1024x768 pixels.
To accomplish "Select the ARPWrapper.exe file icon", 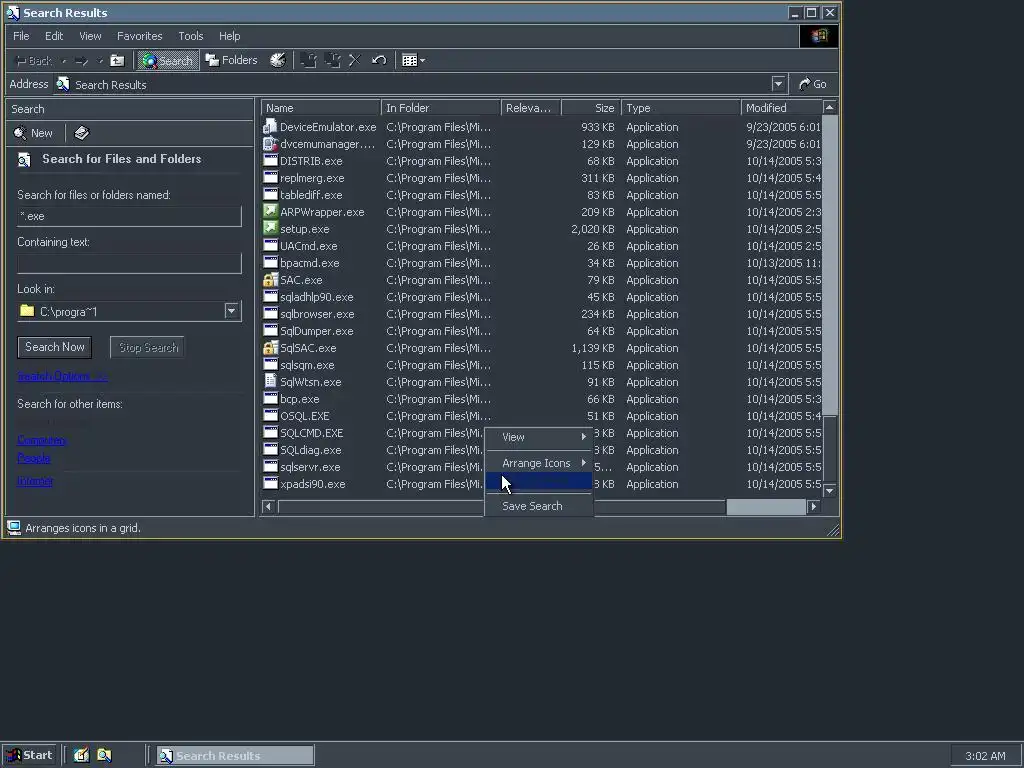I will tap(270, 212).
